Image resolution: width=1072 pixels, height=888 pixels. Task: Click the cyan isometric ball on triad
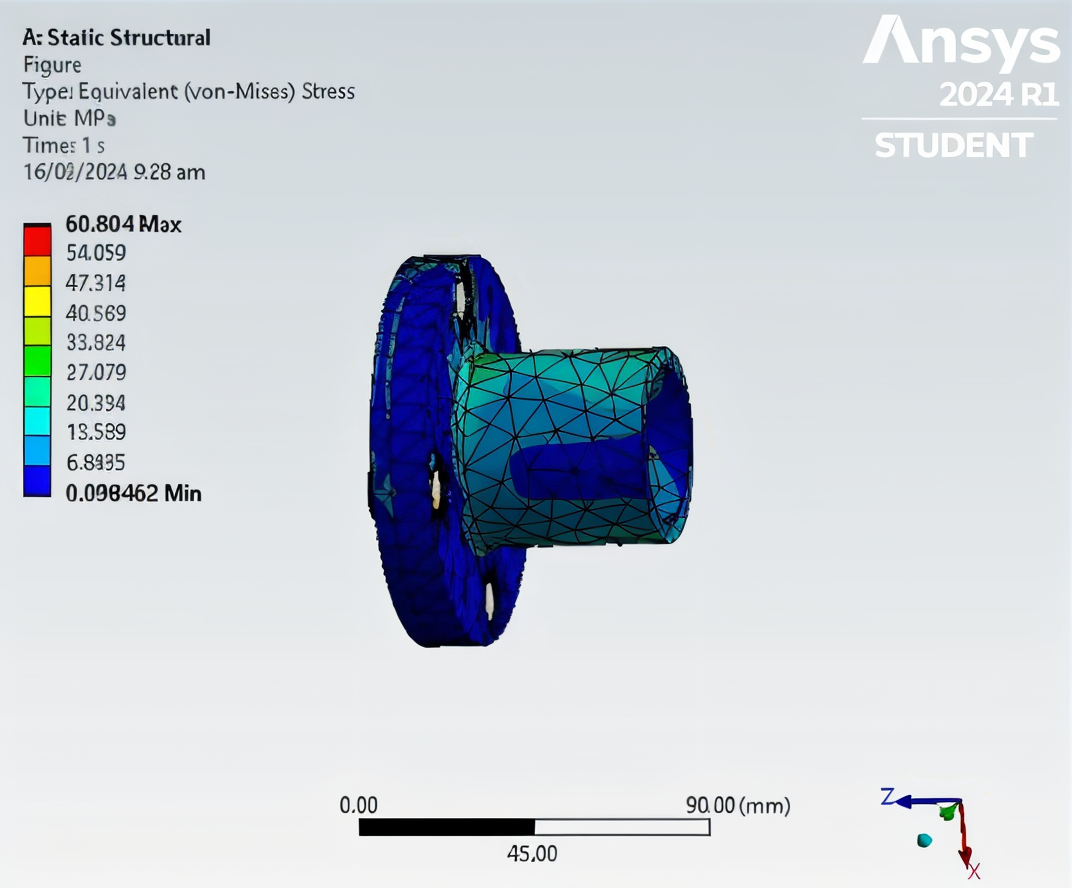tap(924, 840)
